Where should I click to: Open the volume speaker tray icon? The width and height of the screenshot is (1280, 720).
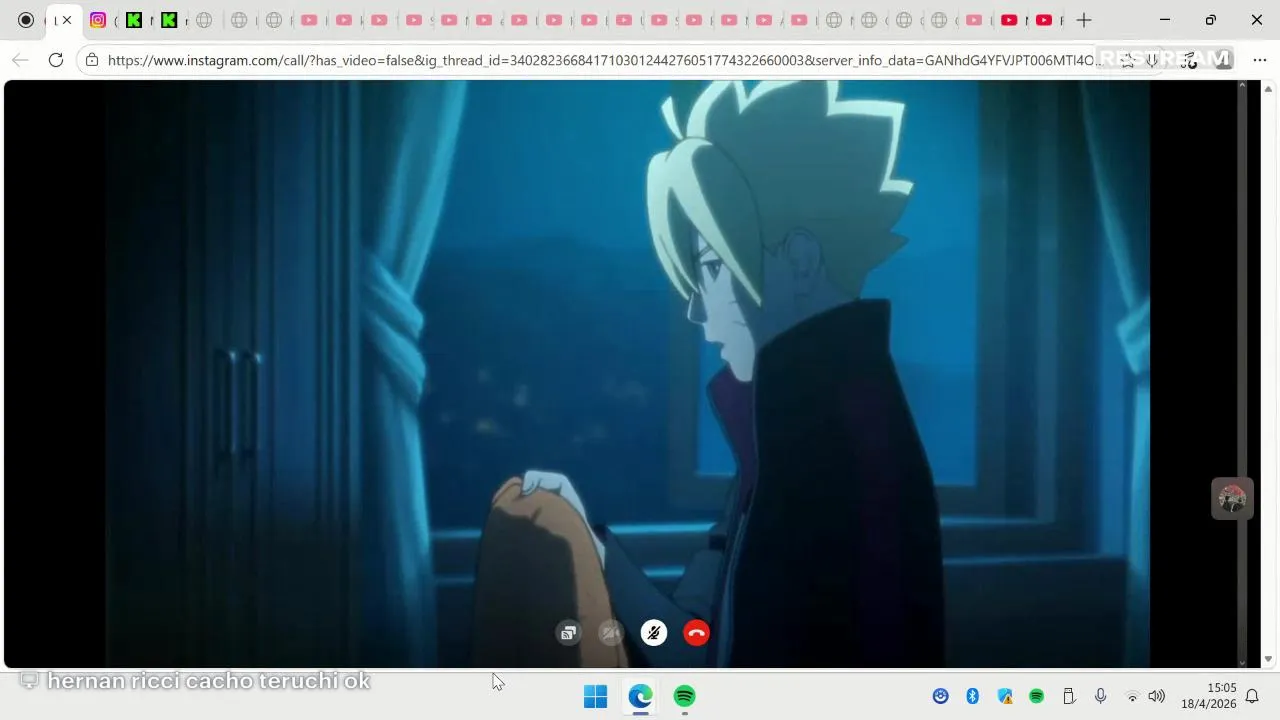tap(1157, 696)
